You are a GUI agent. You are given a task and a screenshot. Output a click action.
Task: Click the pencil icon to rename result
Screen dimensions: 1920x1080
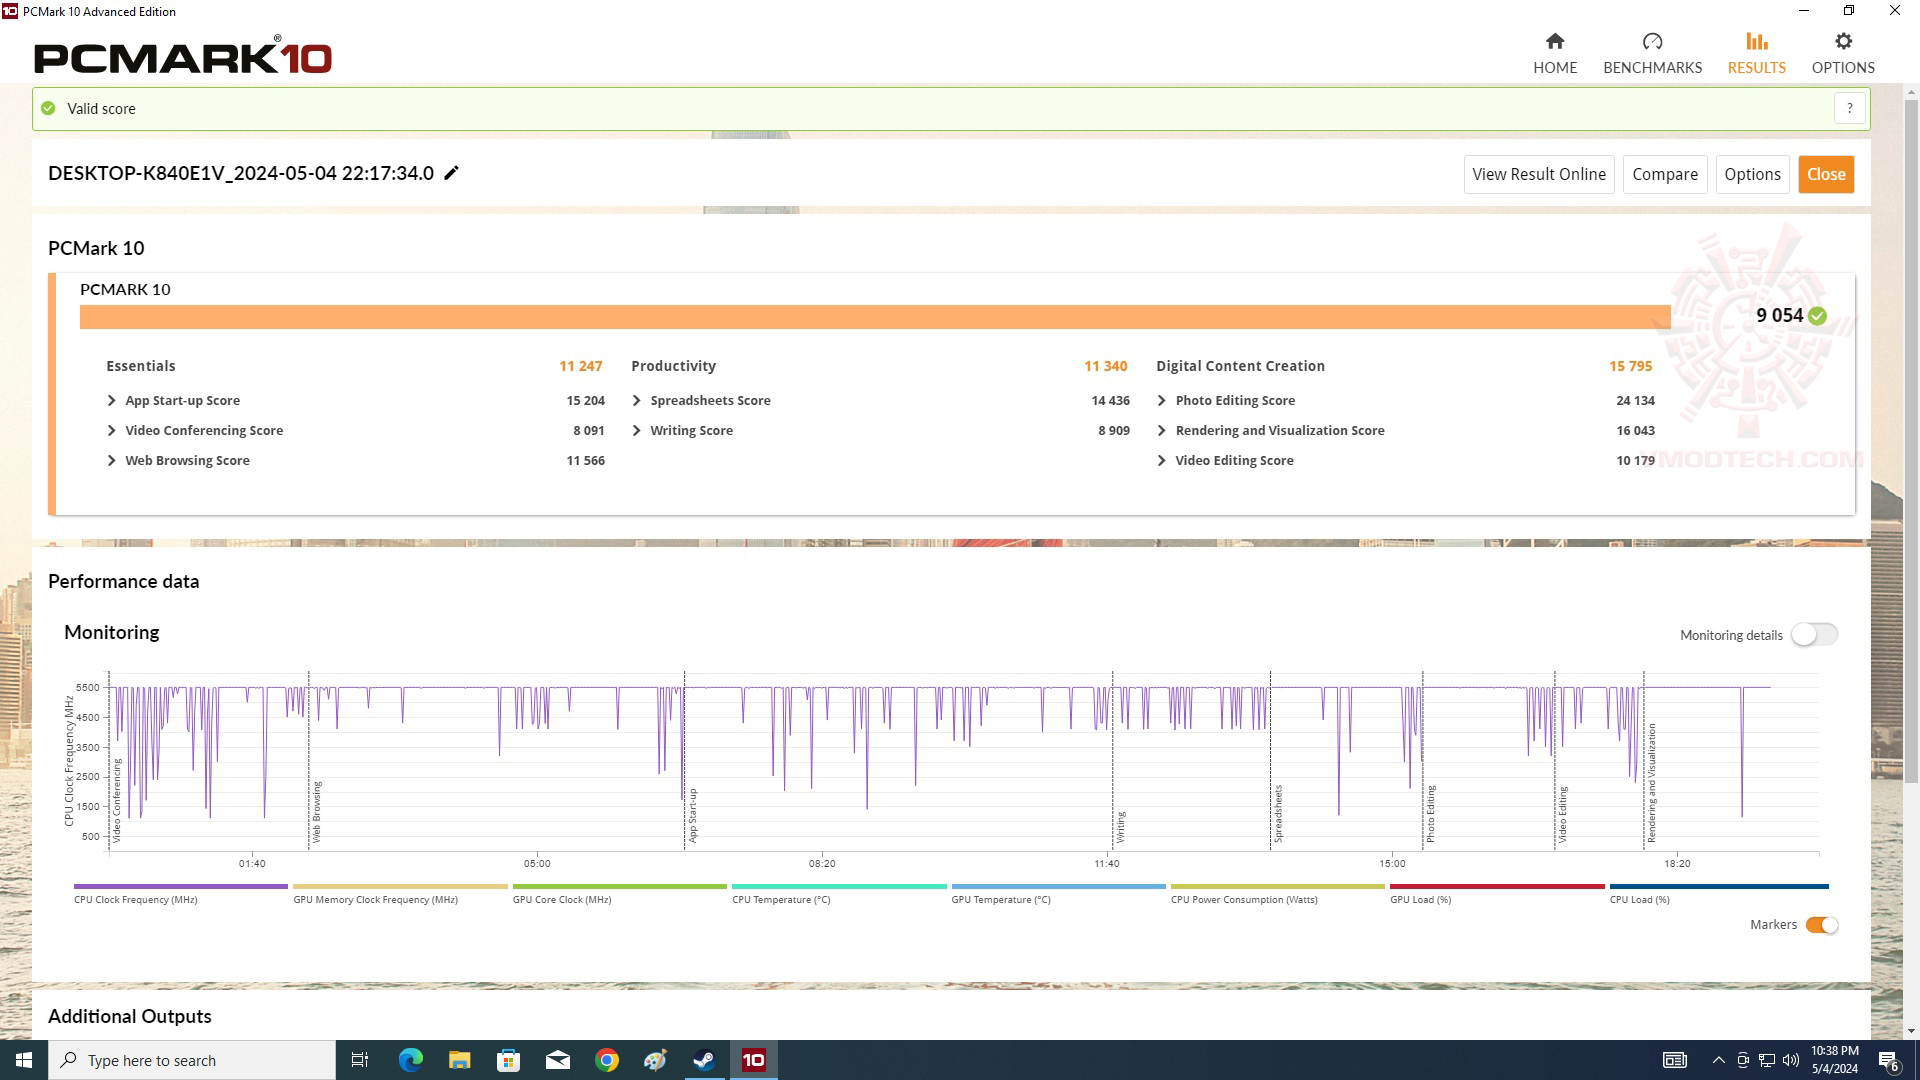click(452, 173)
